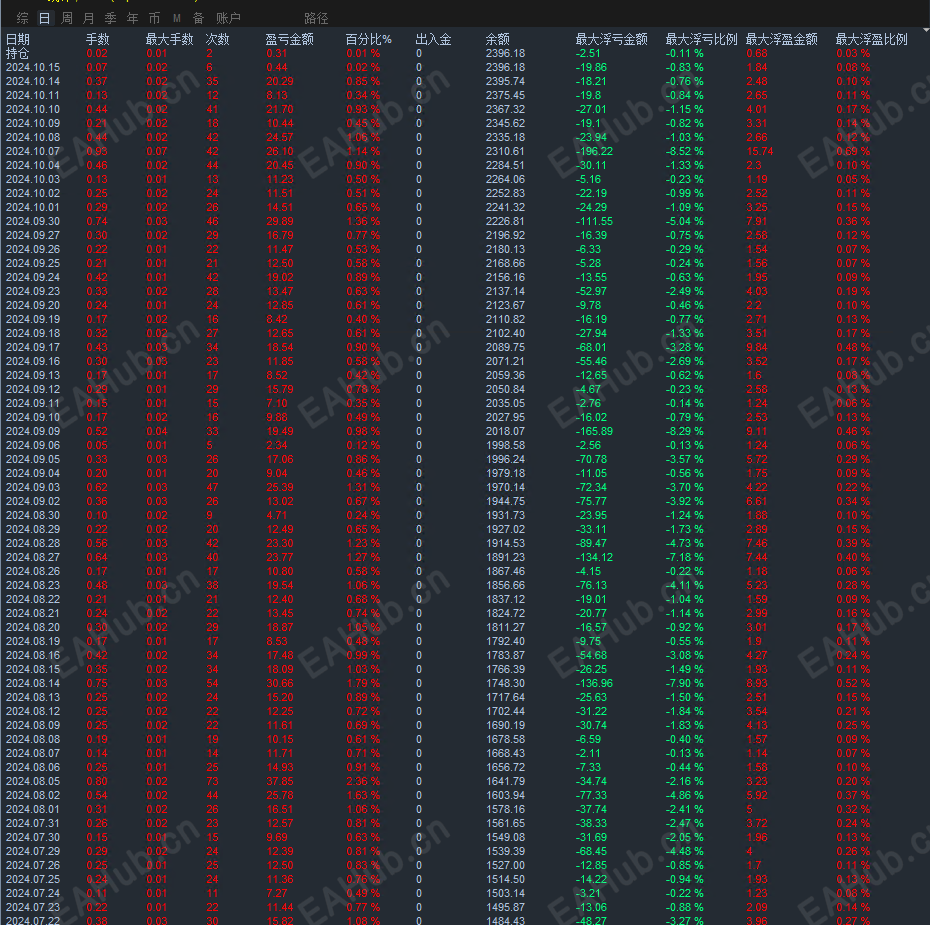Click max floating loss -134.12

594,557
